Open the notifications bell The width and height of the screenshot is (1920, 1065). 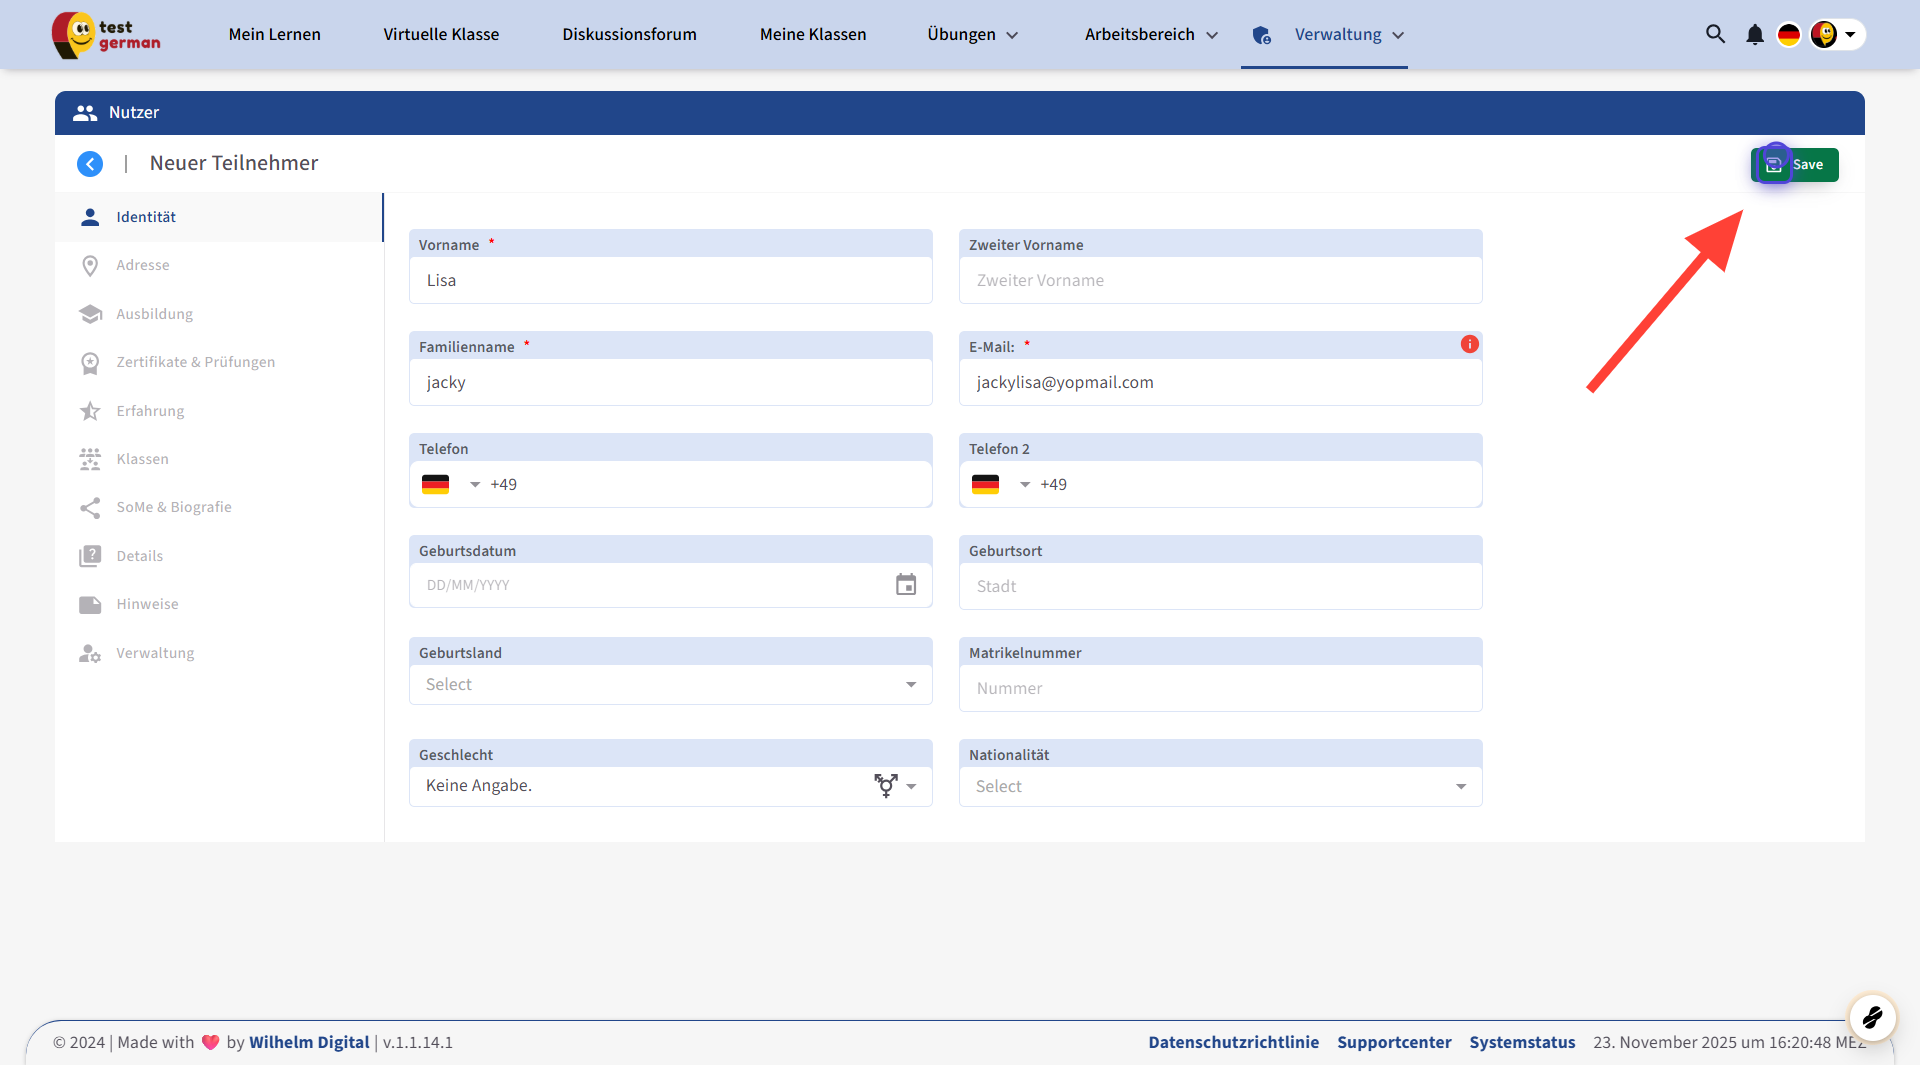tap(1754, 35)
